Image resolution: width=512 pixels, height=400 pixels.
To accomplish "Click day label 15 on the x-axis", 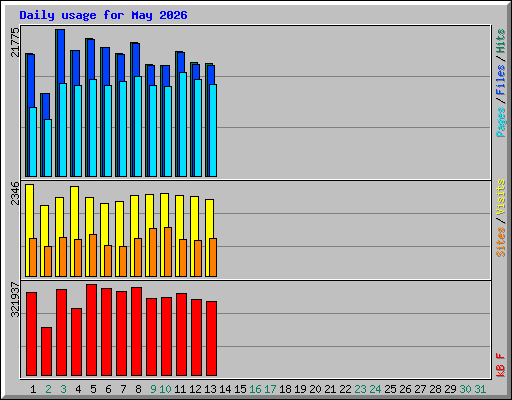I will pyautogui.click(x=240, y=389).
